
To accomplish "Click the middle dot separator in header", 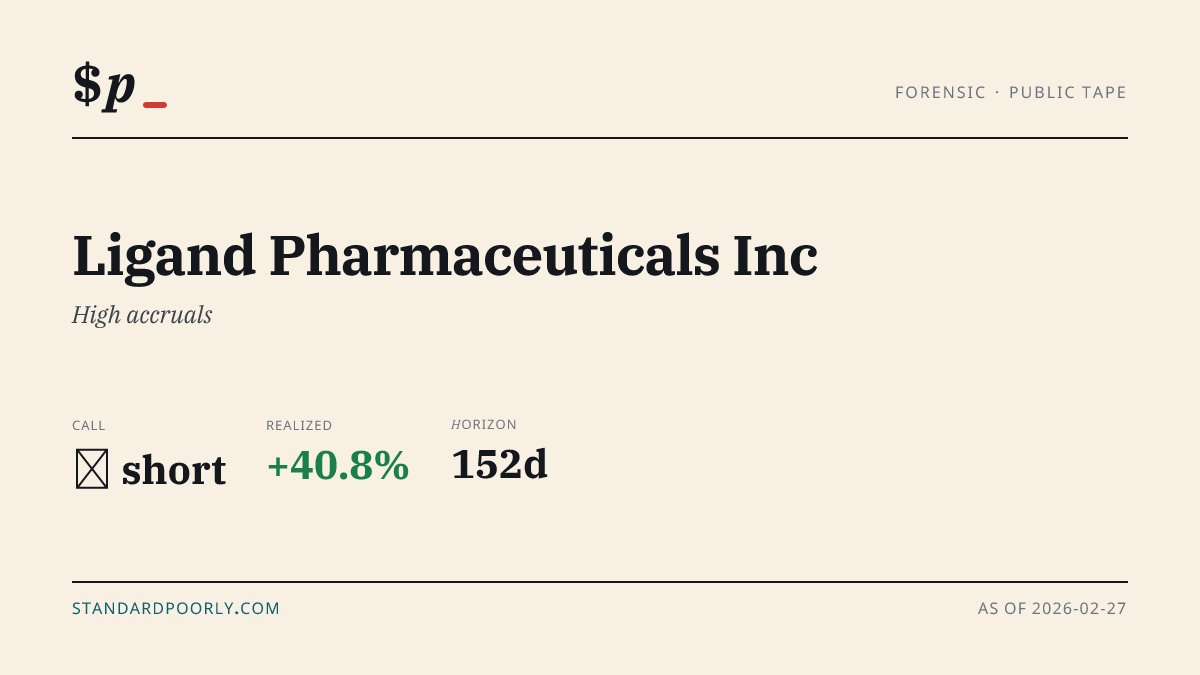I will [997, 93].
